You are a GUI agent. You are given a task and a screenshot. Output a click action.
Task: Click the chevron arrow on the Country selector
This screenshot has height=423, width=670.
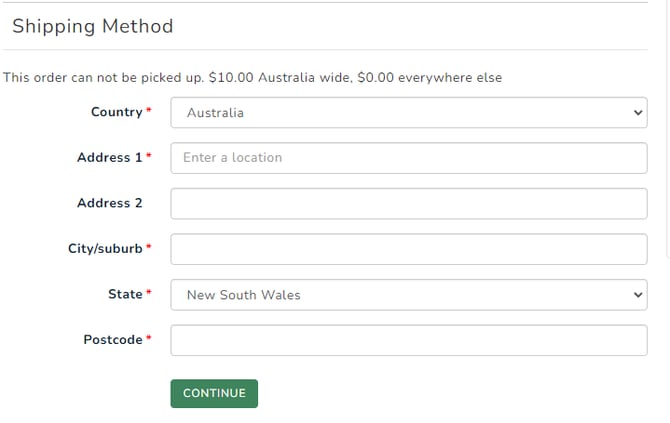coord(640,113)
